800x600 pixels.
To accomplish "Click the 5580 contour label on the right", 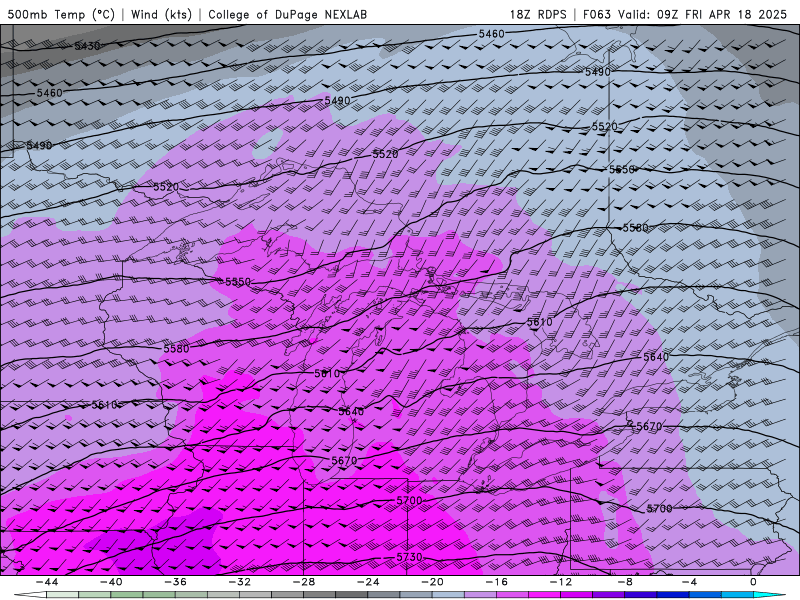I will [635, 228].
